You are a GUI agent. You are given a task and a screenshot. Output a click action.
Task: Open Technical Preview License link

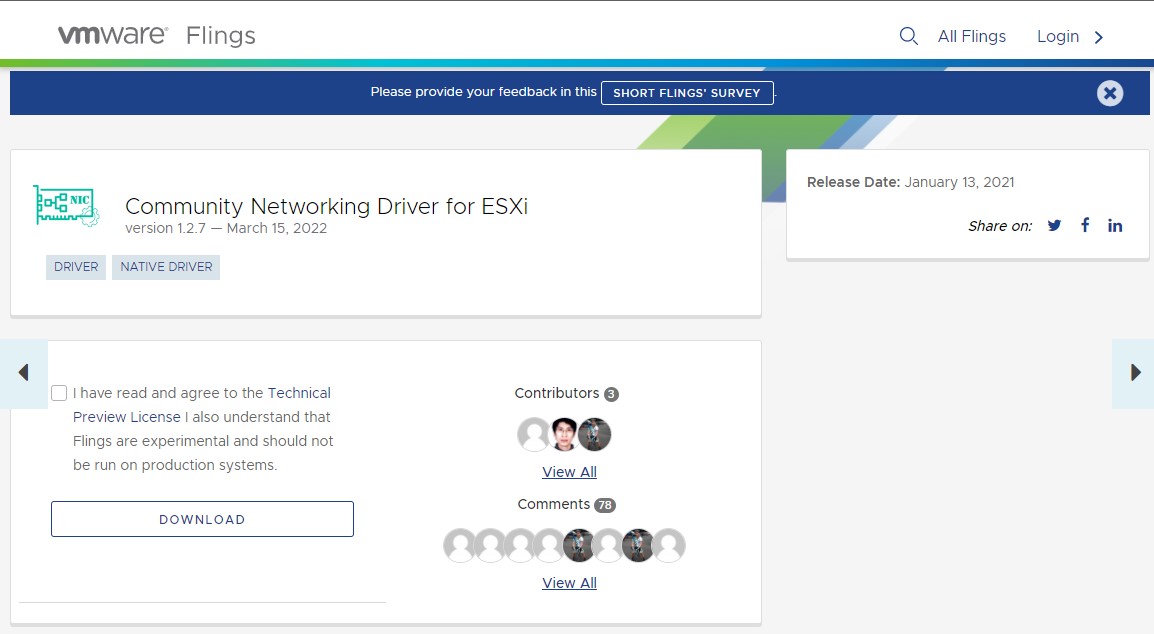[x=202, y=405]
